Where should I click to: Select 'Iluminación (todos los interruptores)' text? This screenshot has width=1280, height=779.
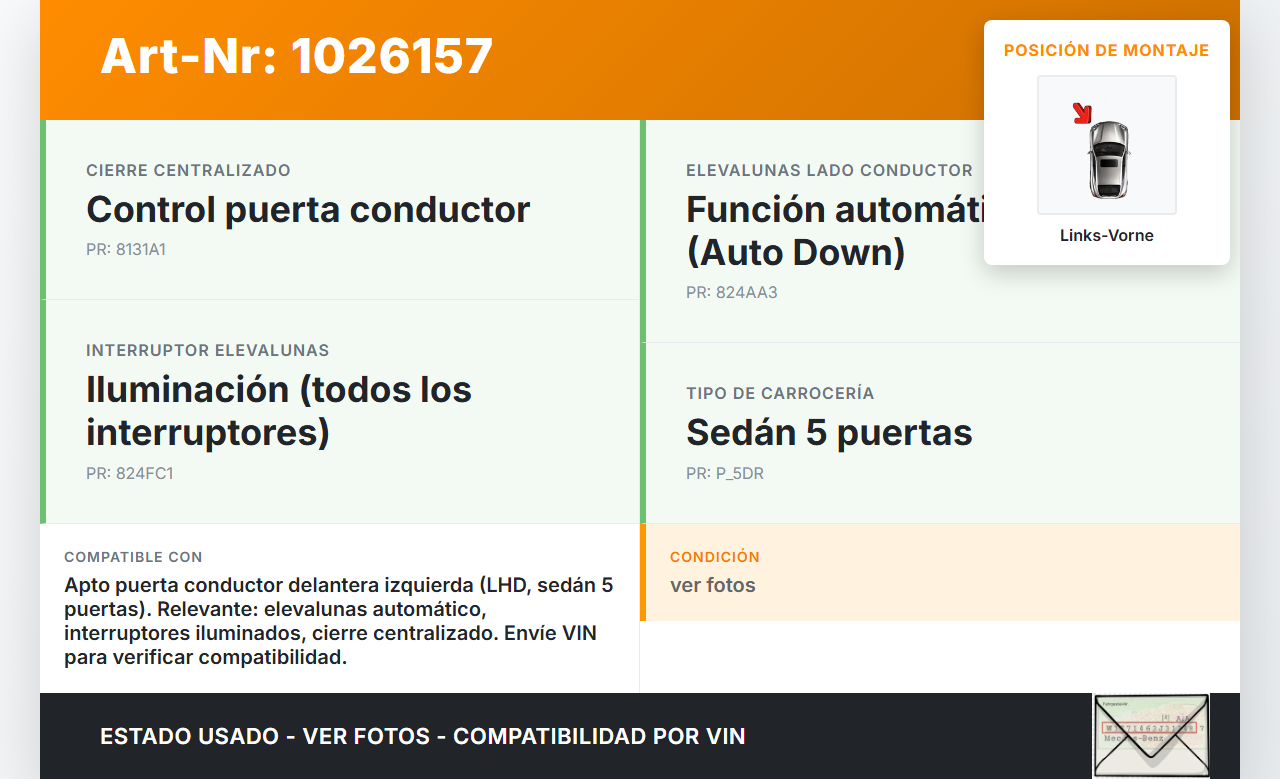point(279,411)
